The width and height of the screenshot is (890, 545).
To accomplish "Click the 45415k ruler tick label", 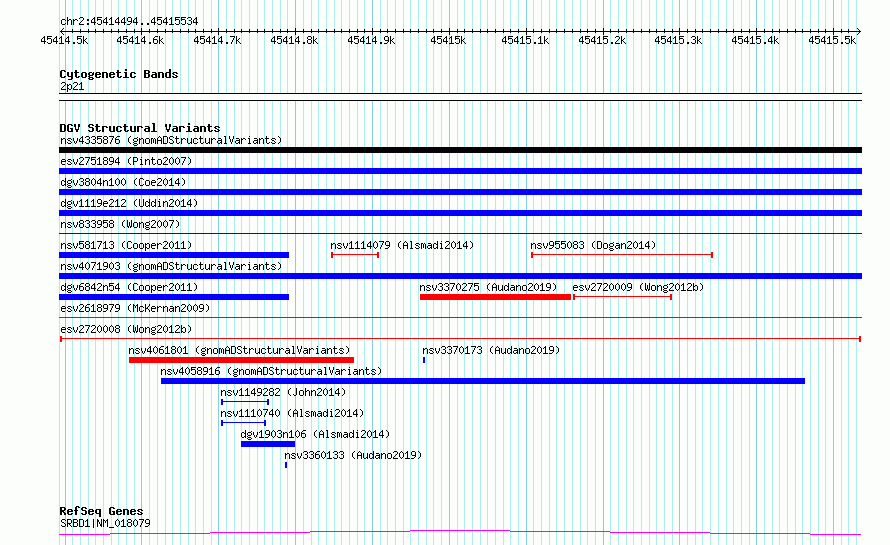I will tap(448, 40).
